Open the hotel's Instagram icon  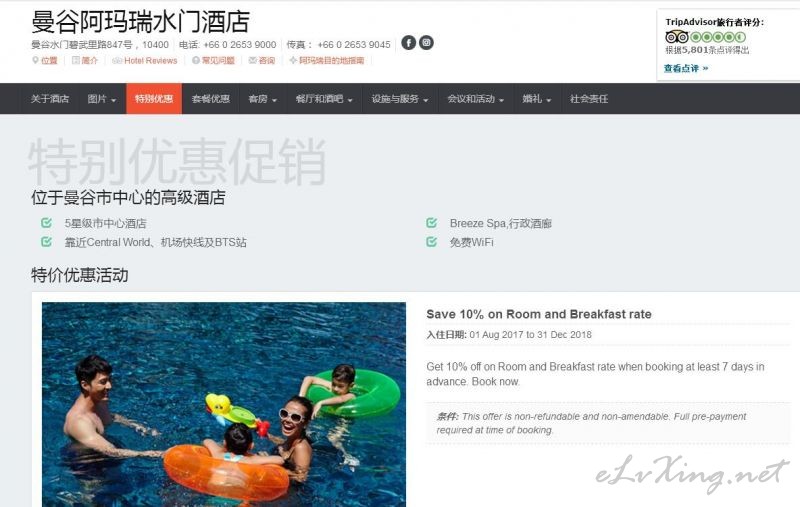pos(427,42)
